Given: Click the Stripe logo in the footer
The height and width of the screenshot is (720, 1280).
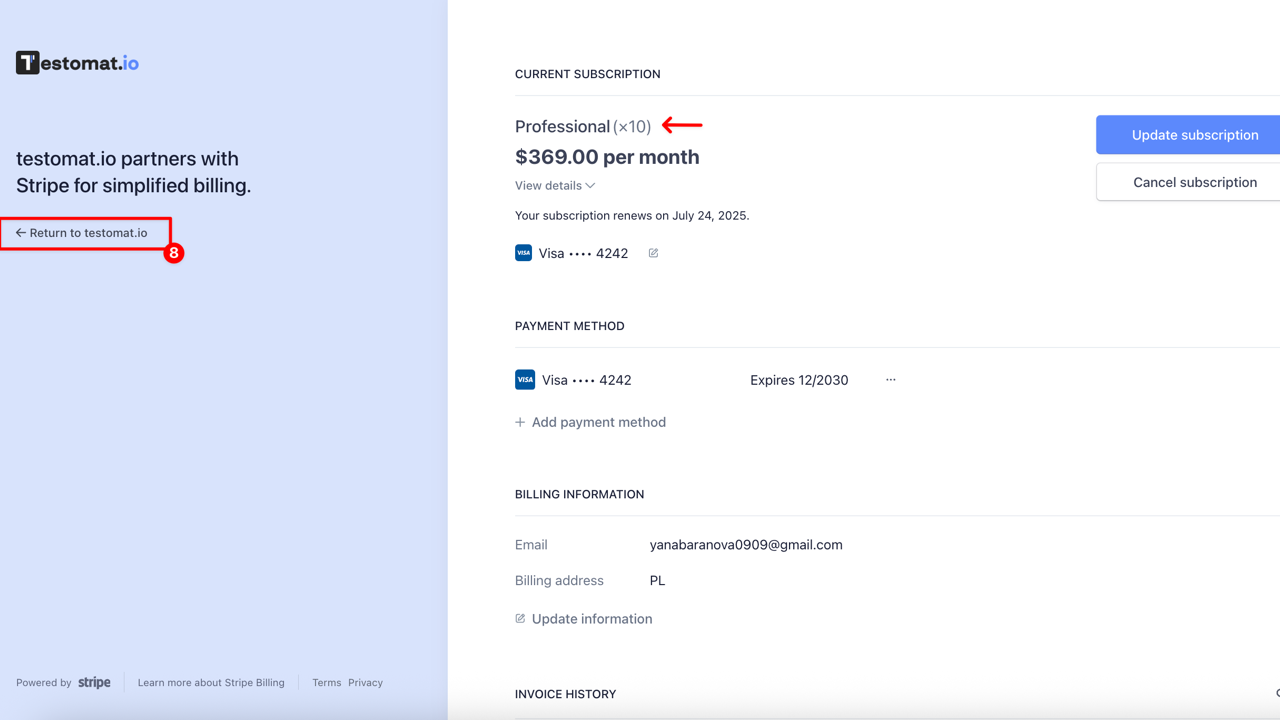Looking at the screenshot, I should tap(94, 682).
